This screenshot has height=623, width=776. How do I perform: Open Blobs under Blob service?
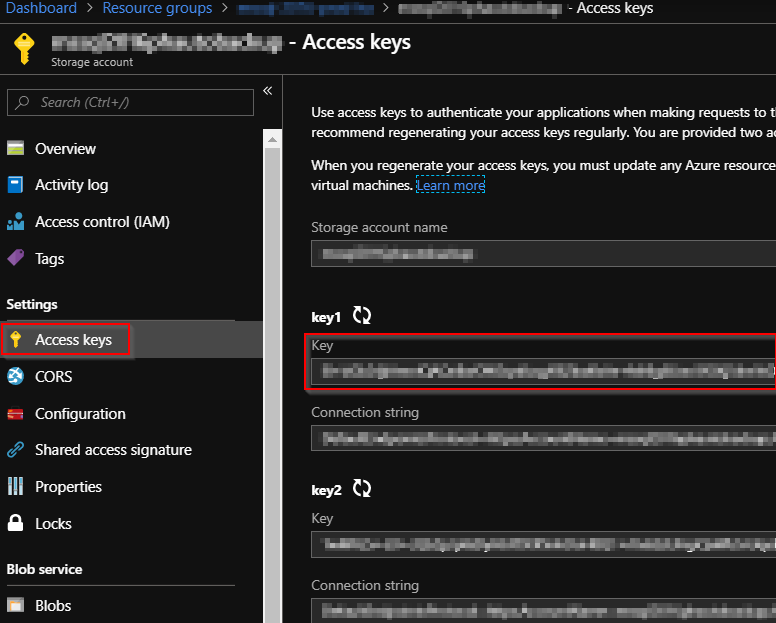pyautogui.click(x=53, y=606)
